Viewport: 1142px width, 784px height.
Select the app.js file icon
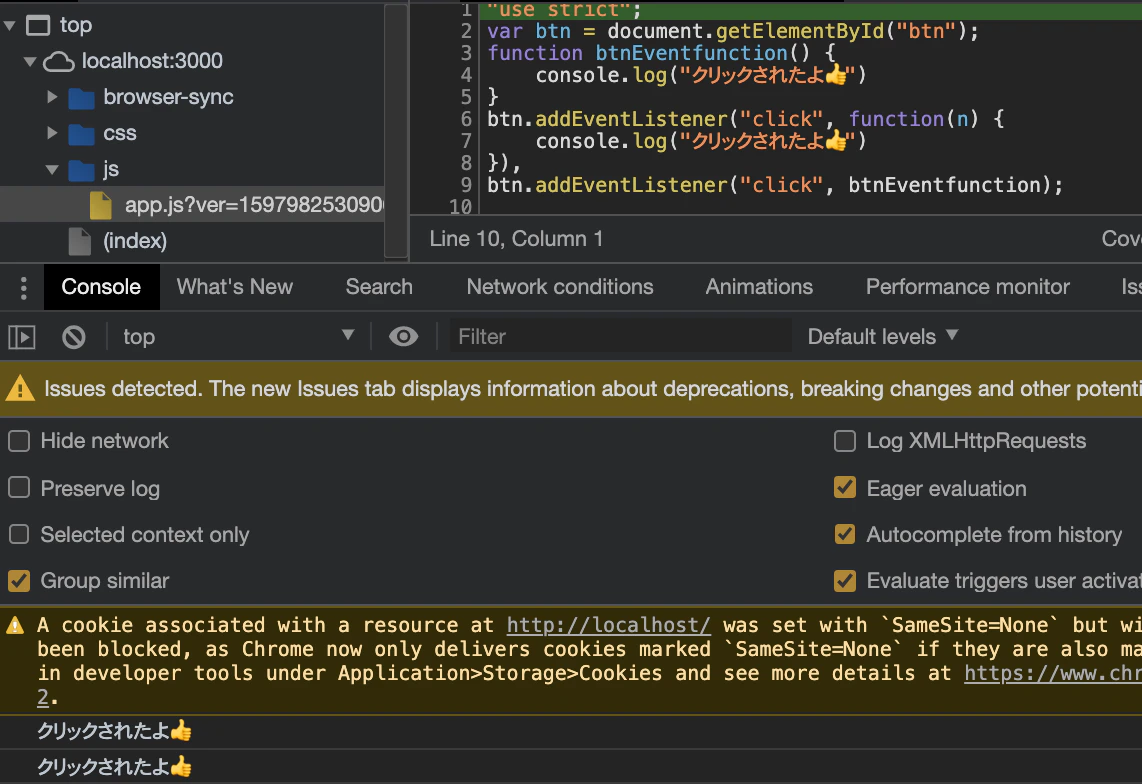coord(101,205)
